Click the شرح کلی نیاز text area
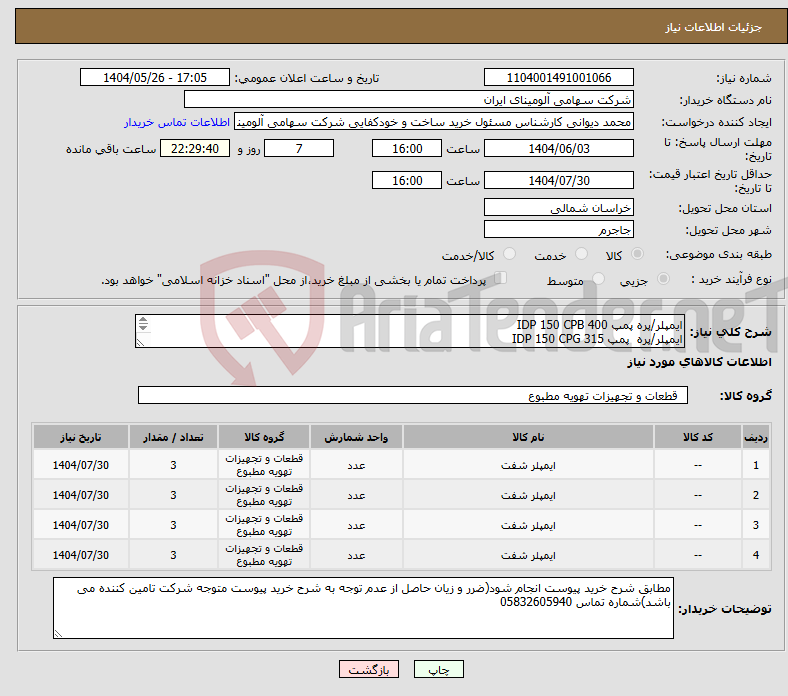 pyautogui.click(x=410, y=331)
